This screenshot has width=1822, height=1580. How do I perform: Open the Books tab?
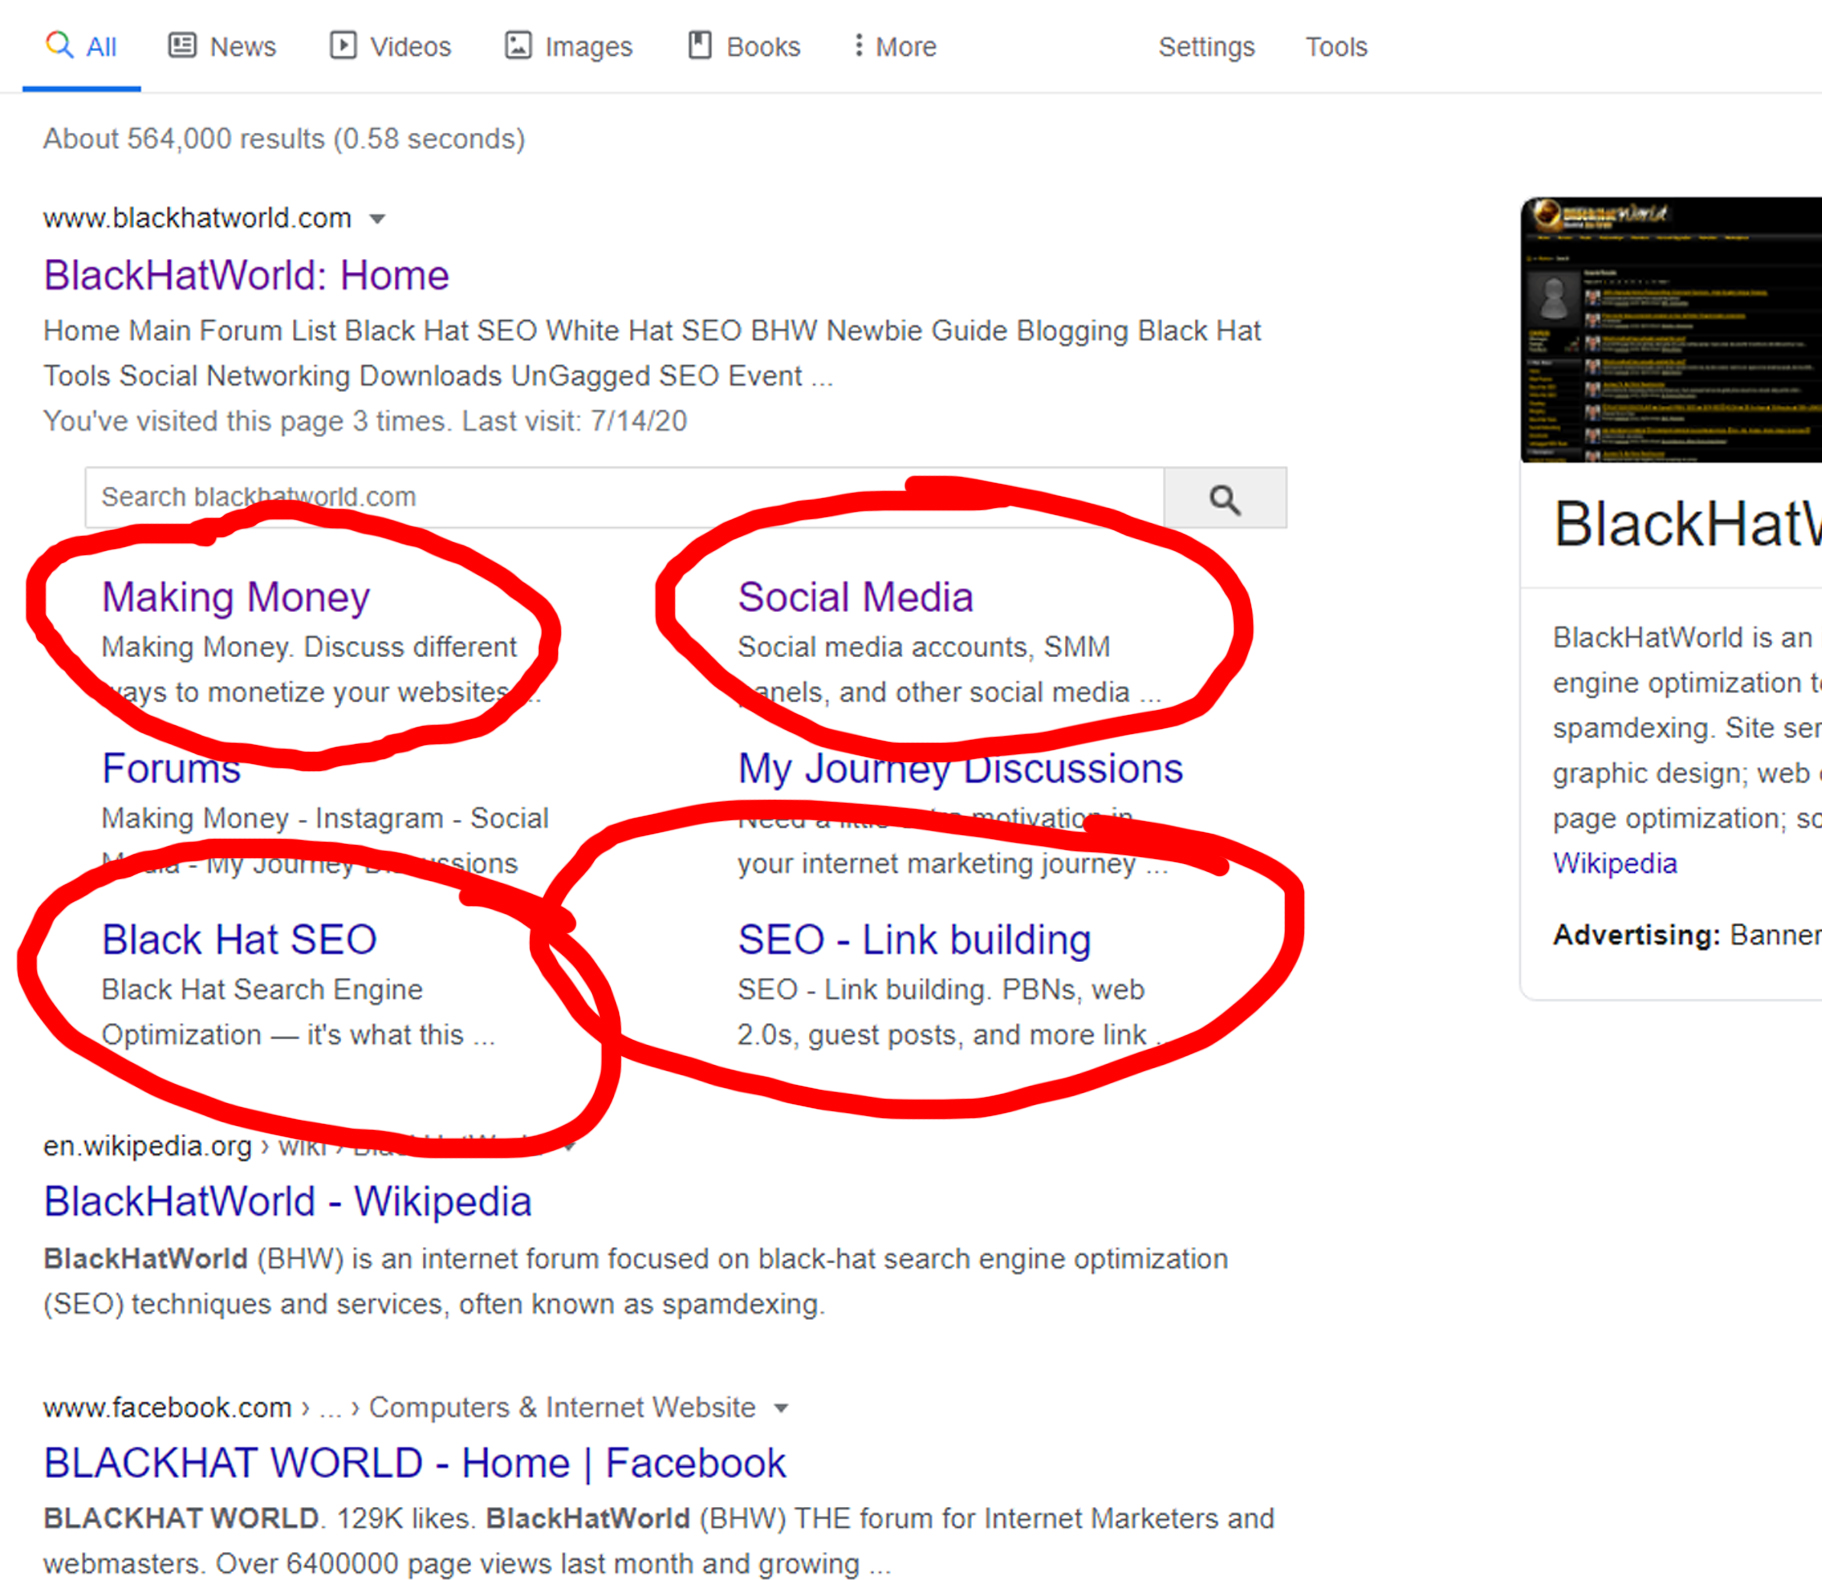click(744, 47)
